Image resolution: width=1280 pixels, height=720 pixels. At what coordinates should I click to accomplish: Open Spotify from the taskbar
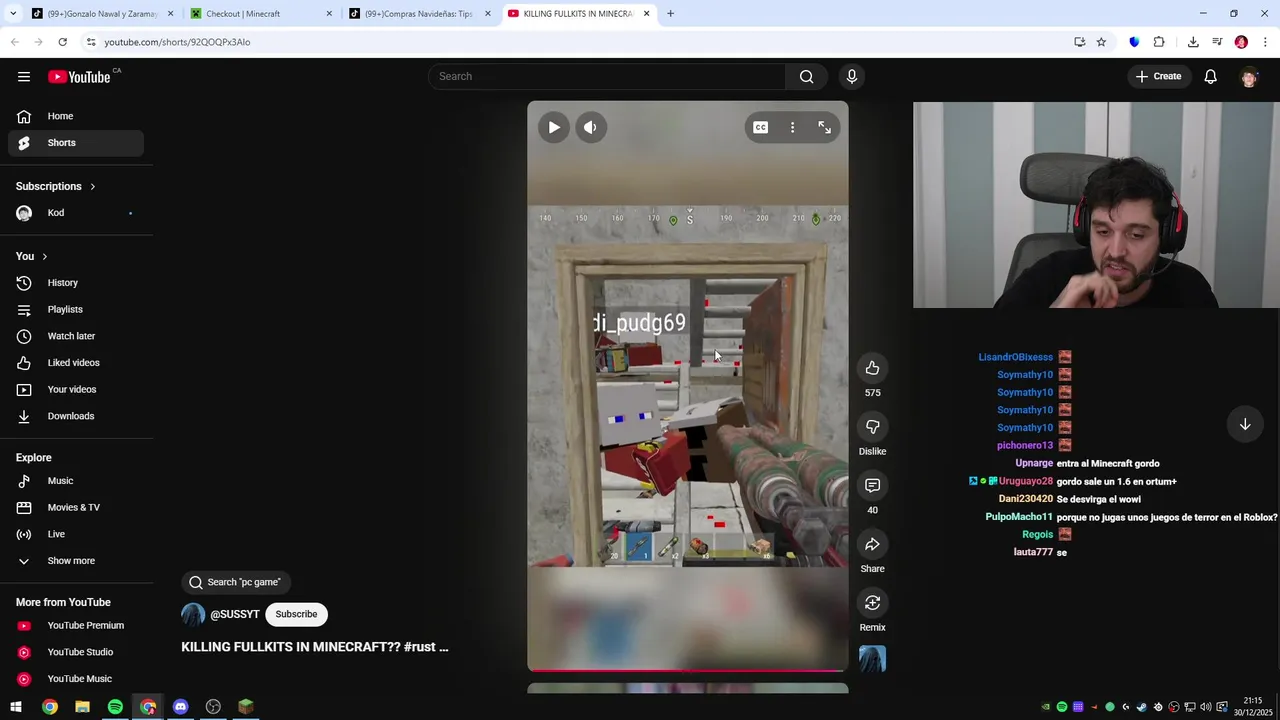(x=115, y=707)
